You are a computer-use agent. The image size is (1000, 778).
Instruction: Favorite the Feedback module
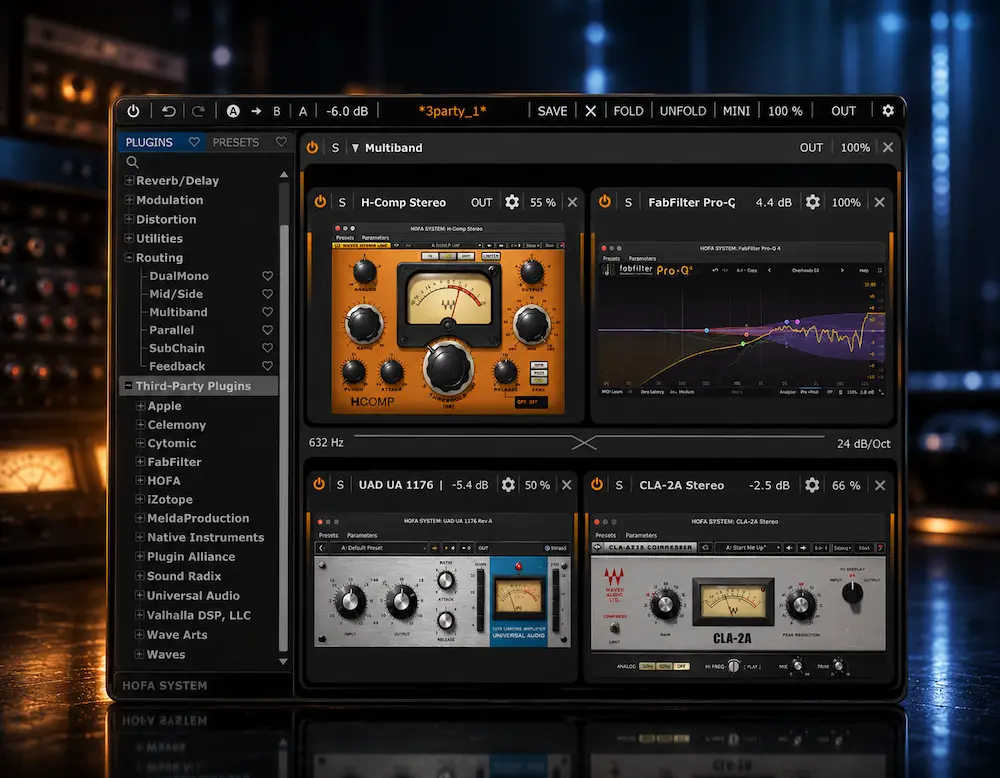coord(267,365)
